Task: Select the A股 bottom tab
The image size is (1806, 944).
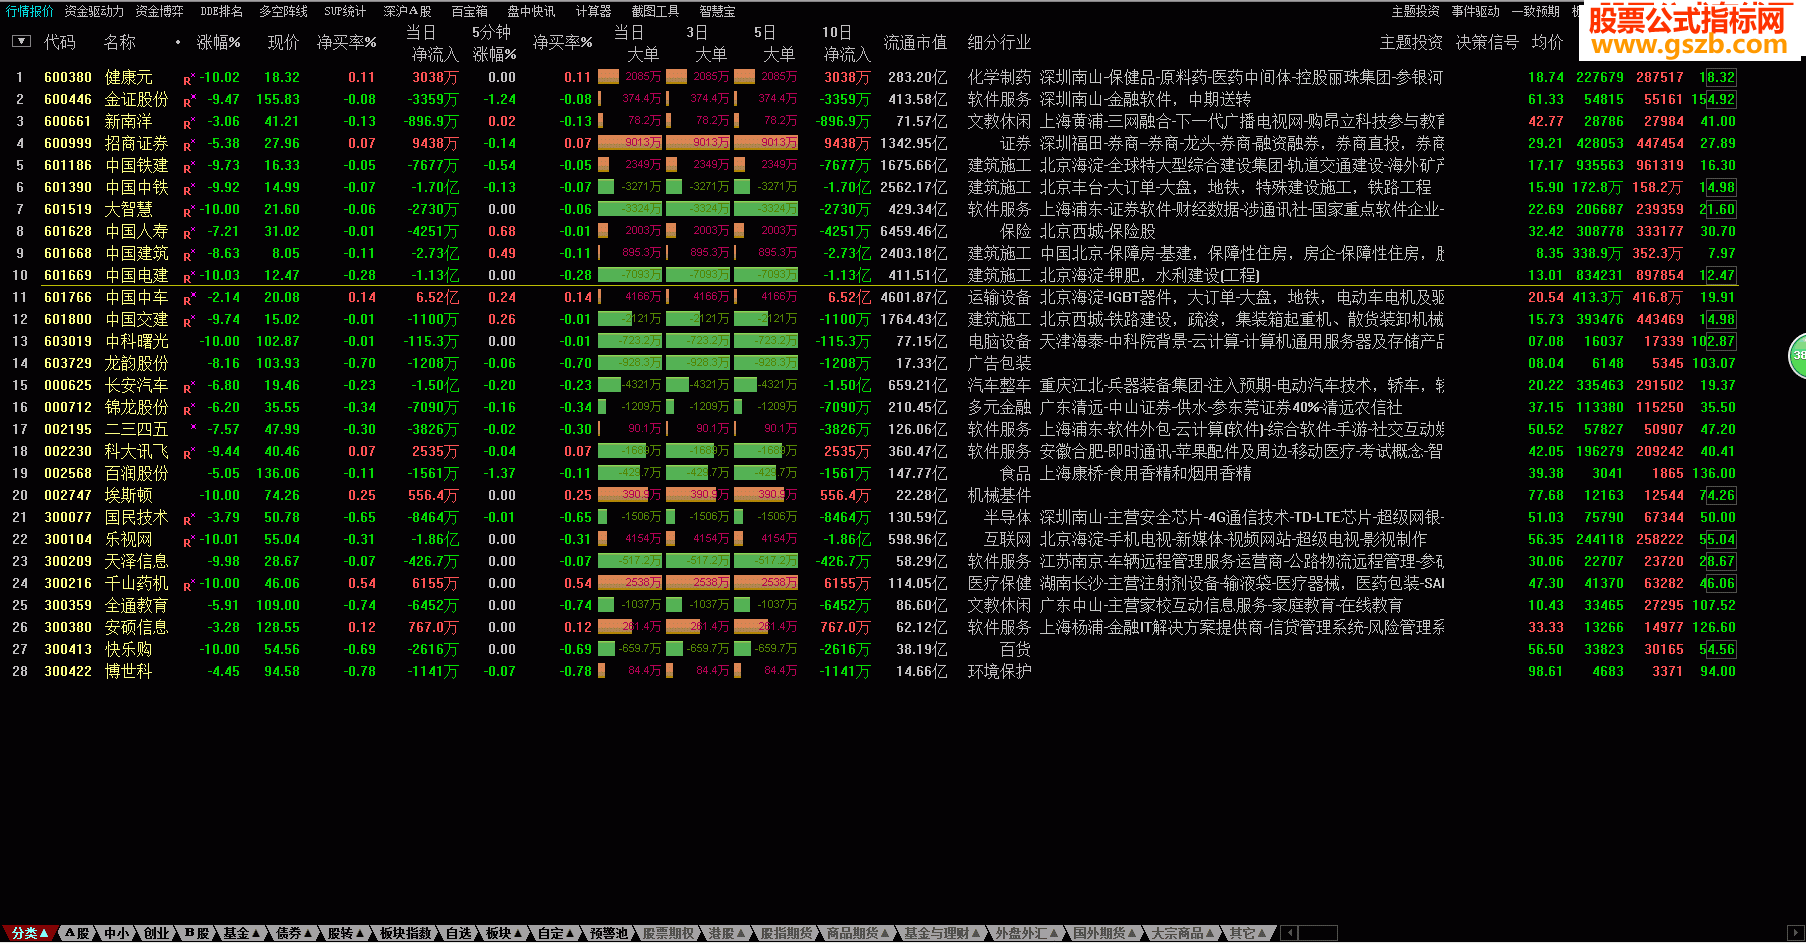Action: (x=77, y=933)
